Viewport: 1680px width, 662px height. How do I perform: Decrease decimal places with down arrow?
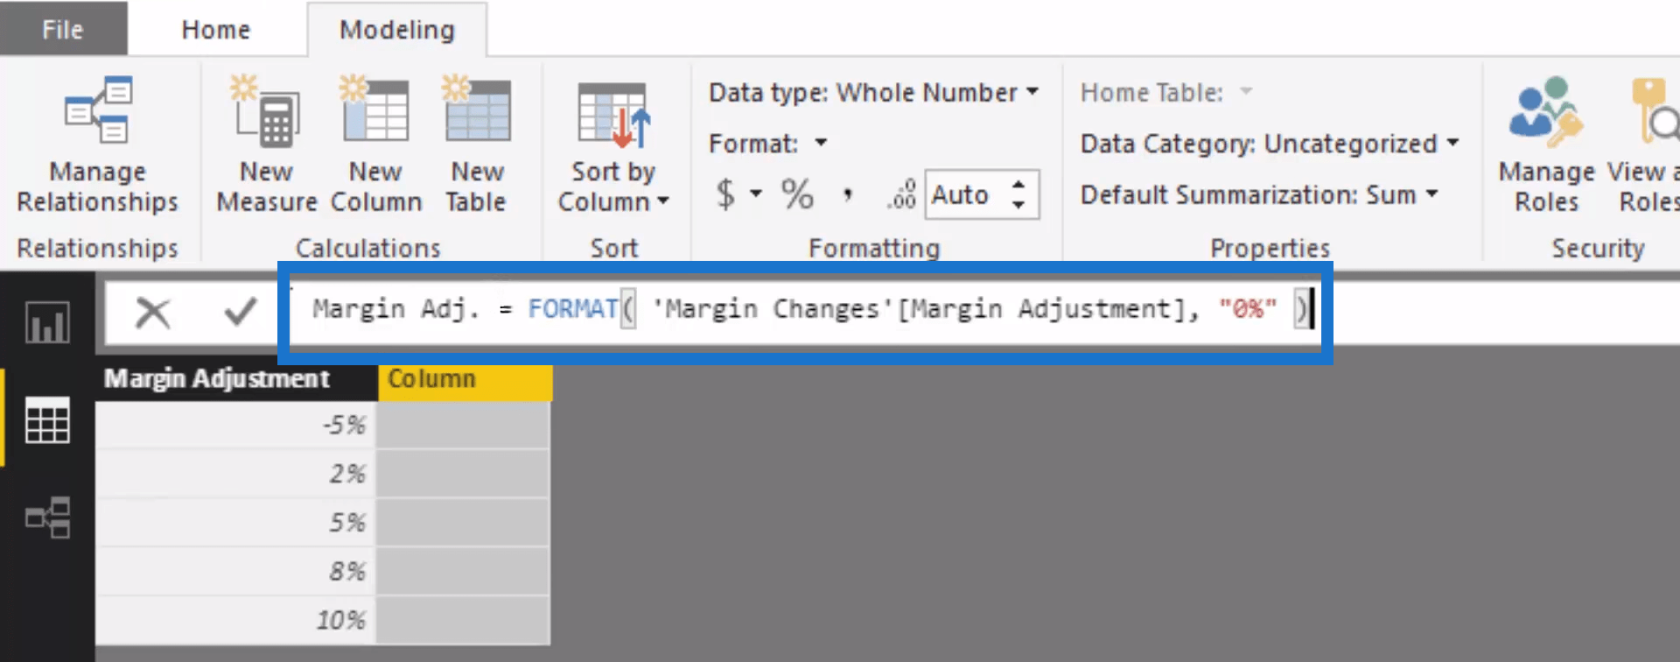coord(1018,204)
